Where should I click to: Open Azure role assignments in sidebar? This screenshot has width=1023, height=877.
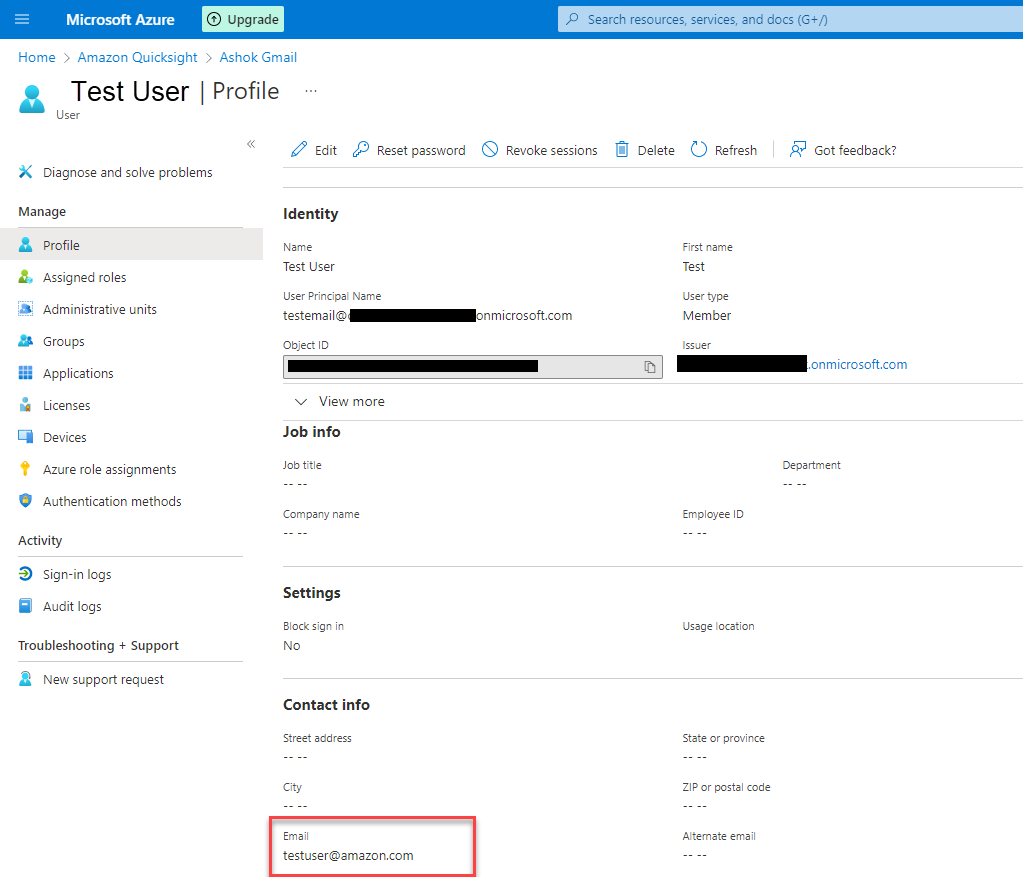(110, 469)
